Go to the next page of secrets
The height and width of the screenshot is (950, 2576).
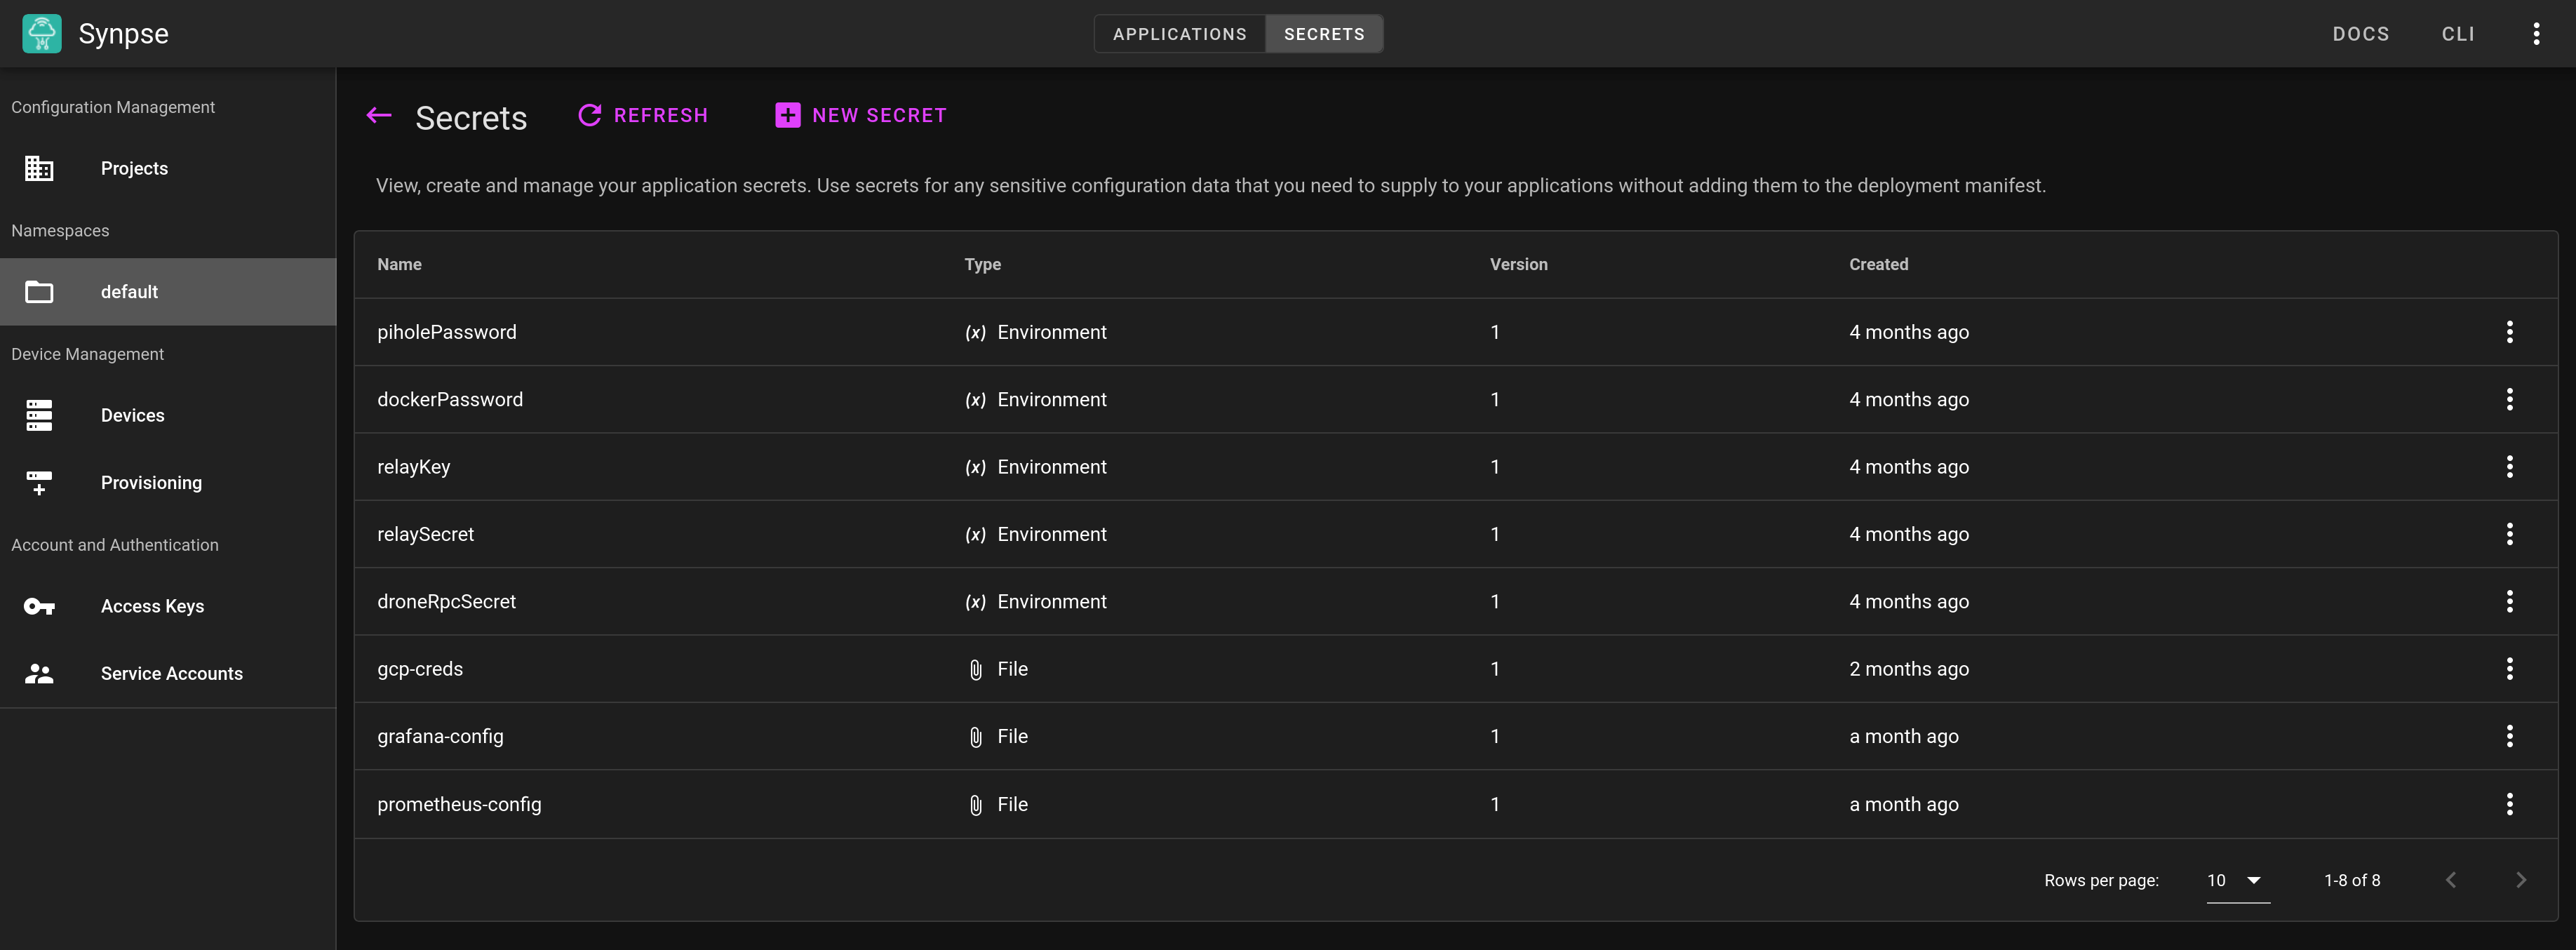coord(2520,880)
